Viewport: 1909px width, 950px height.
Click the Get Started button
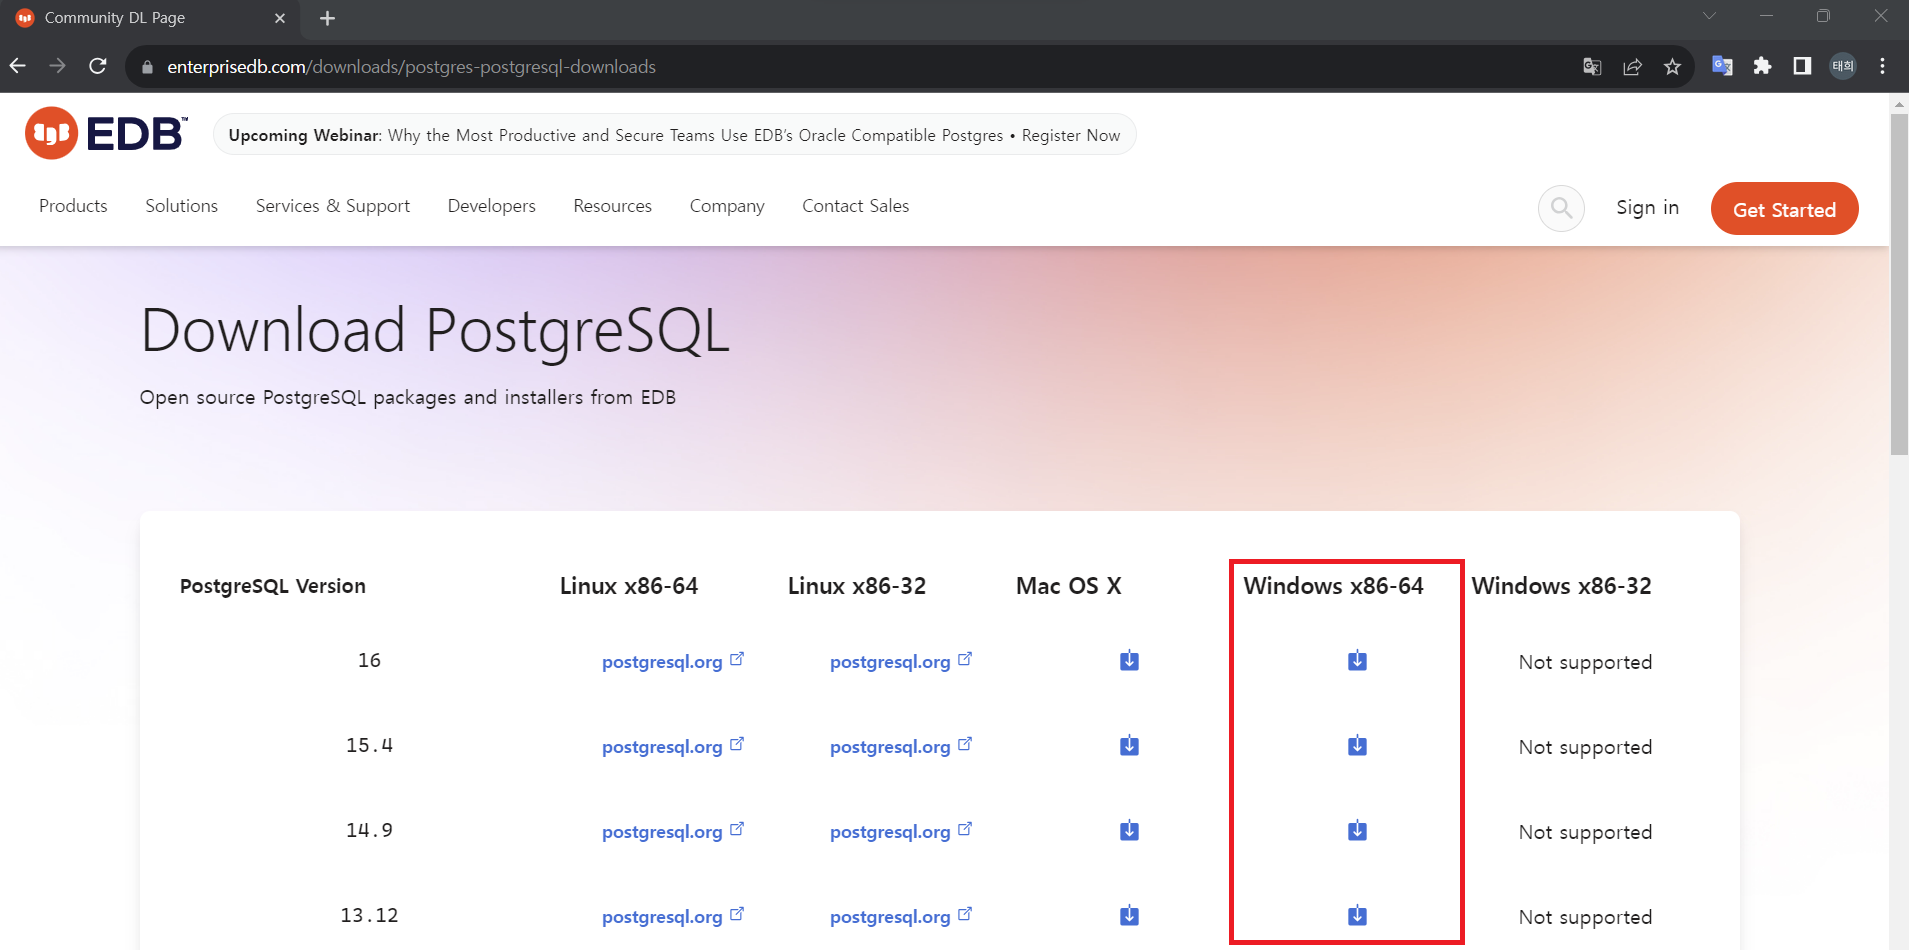pos(1784,209)
